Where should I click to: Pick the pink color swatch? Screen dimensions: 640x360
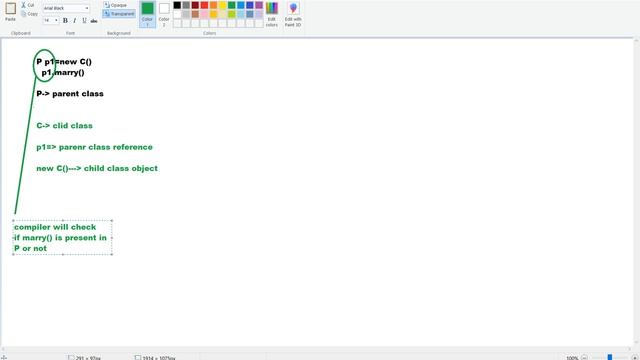[204, 14]
